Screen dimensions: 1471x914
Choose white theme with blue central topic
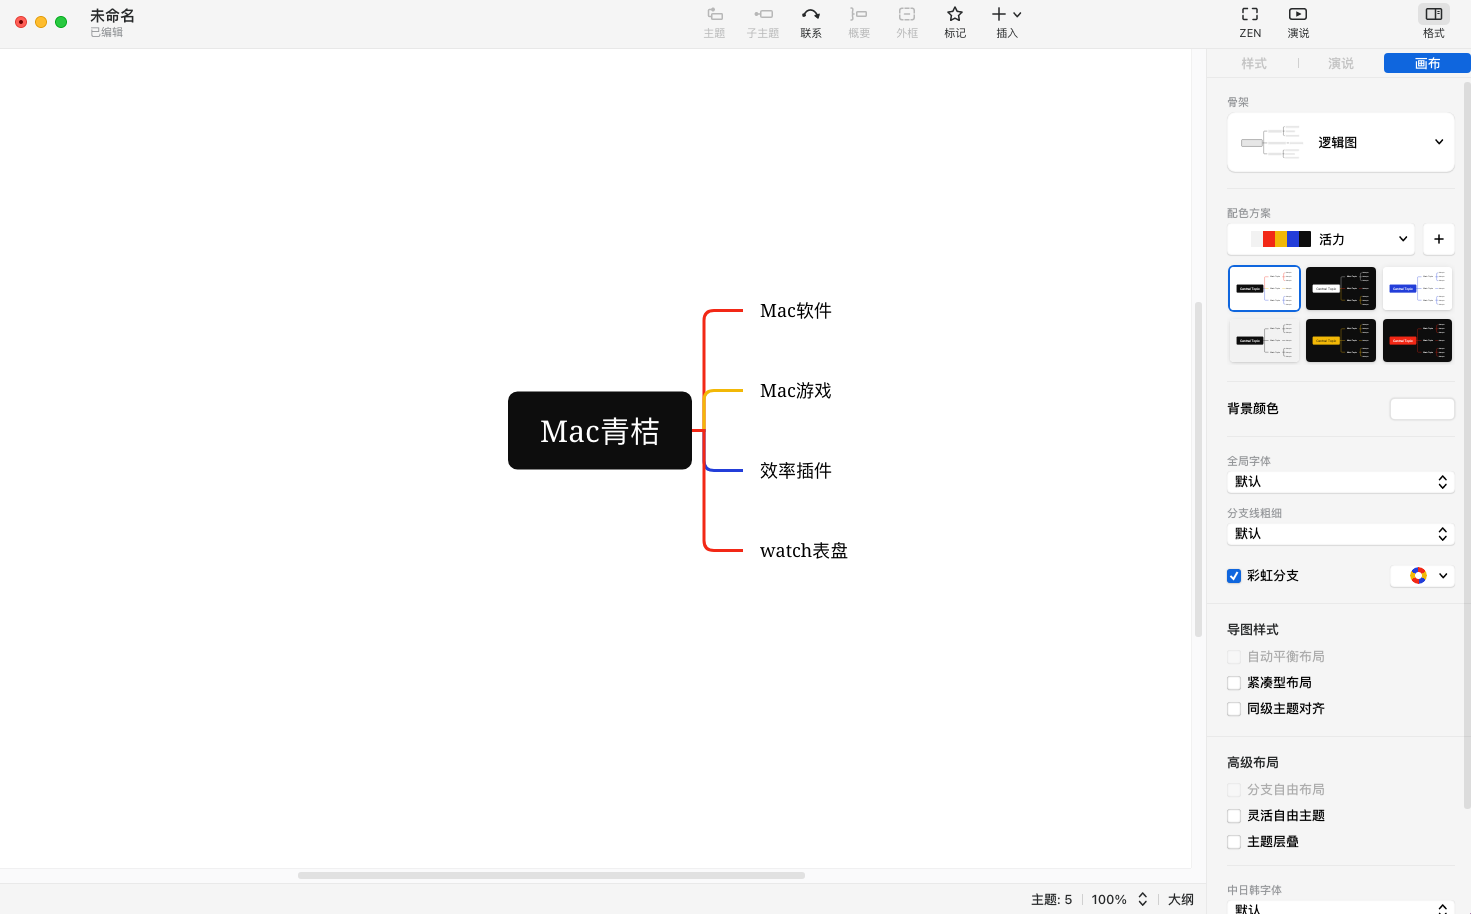[x=1418, y=288]
